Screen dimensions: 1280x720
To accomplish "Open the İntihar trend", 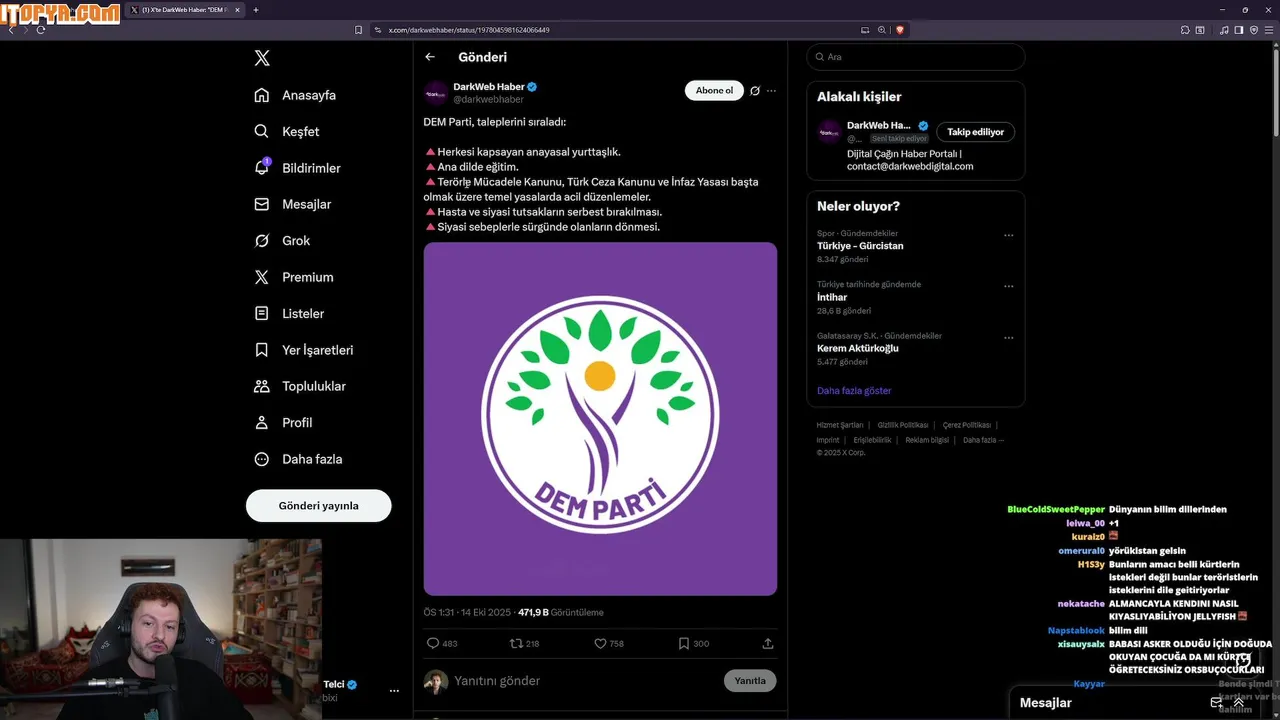I will coord(915,297).
